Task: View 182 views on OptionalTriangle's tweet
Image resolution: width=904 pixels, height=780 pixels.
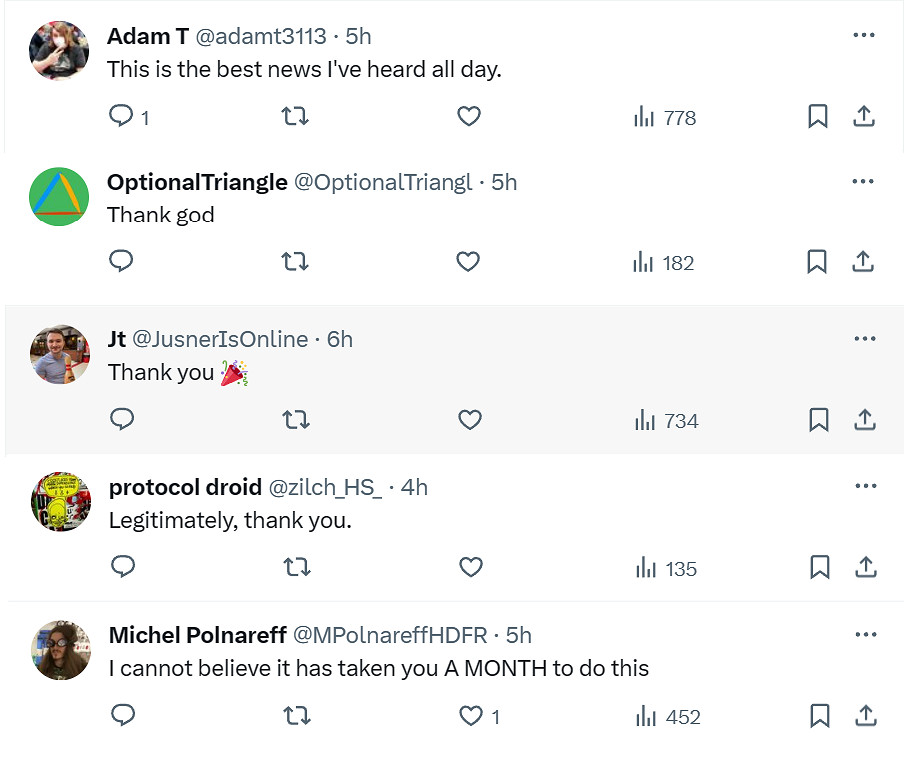Action: [x=664, y=262]
